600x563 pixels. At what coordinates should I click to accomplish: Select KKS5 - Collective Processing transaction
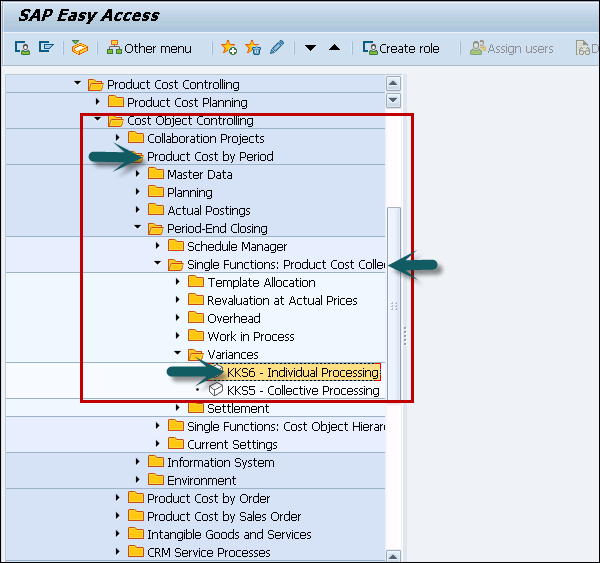(x=302, y=390)
